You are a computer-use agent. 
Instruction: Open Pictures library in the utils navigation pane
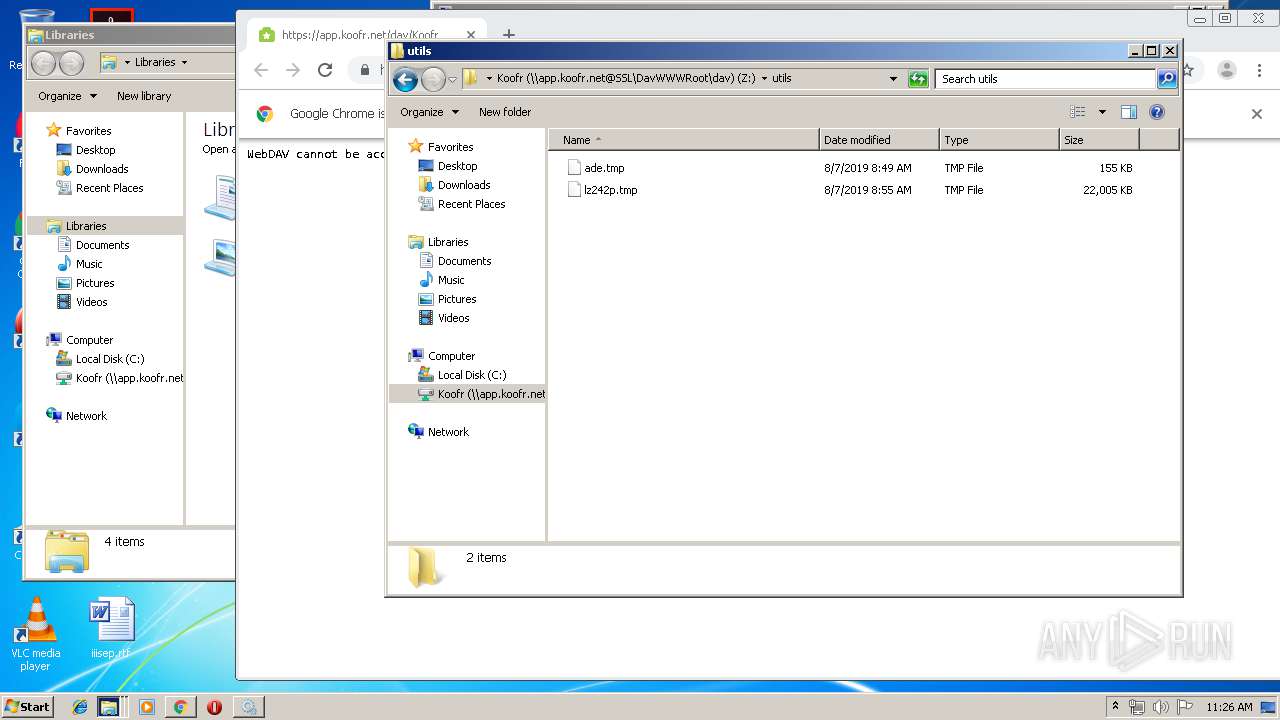click(x=457, y=299)
